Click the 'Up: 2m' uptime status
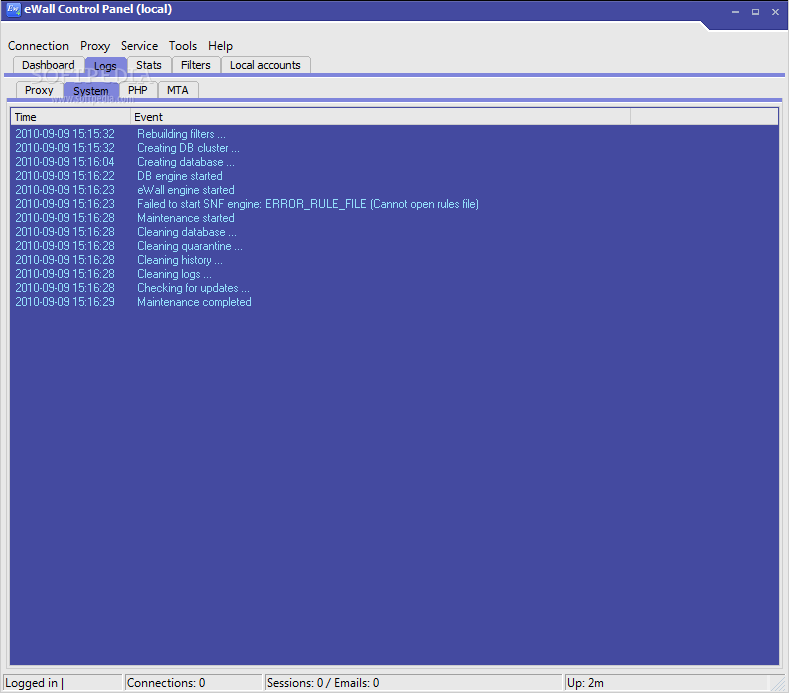 pos(669,683)
